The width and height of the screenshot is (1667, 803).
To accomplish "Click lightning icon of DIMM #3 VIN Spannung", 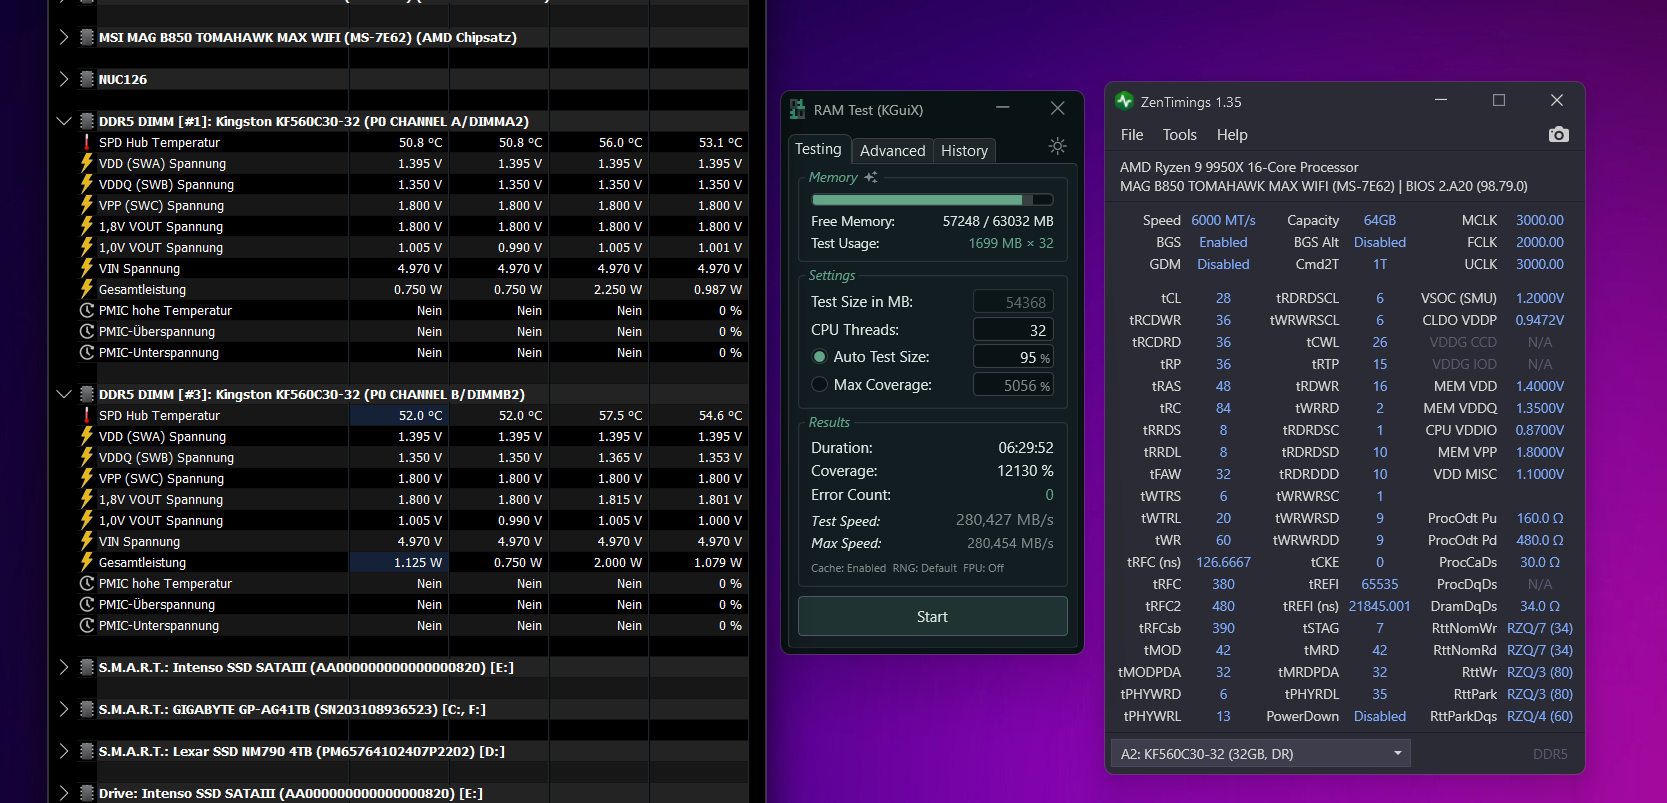I will coord(87,541).
